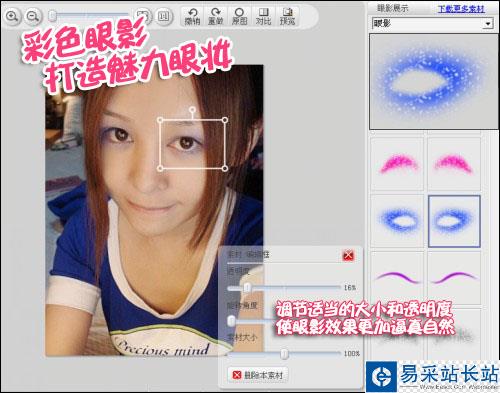Select the left blue ring eyeshadow thumbnail
This screenshot has height=393, width=500.
(x=397, y=221)
